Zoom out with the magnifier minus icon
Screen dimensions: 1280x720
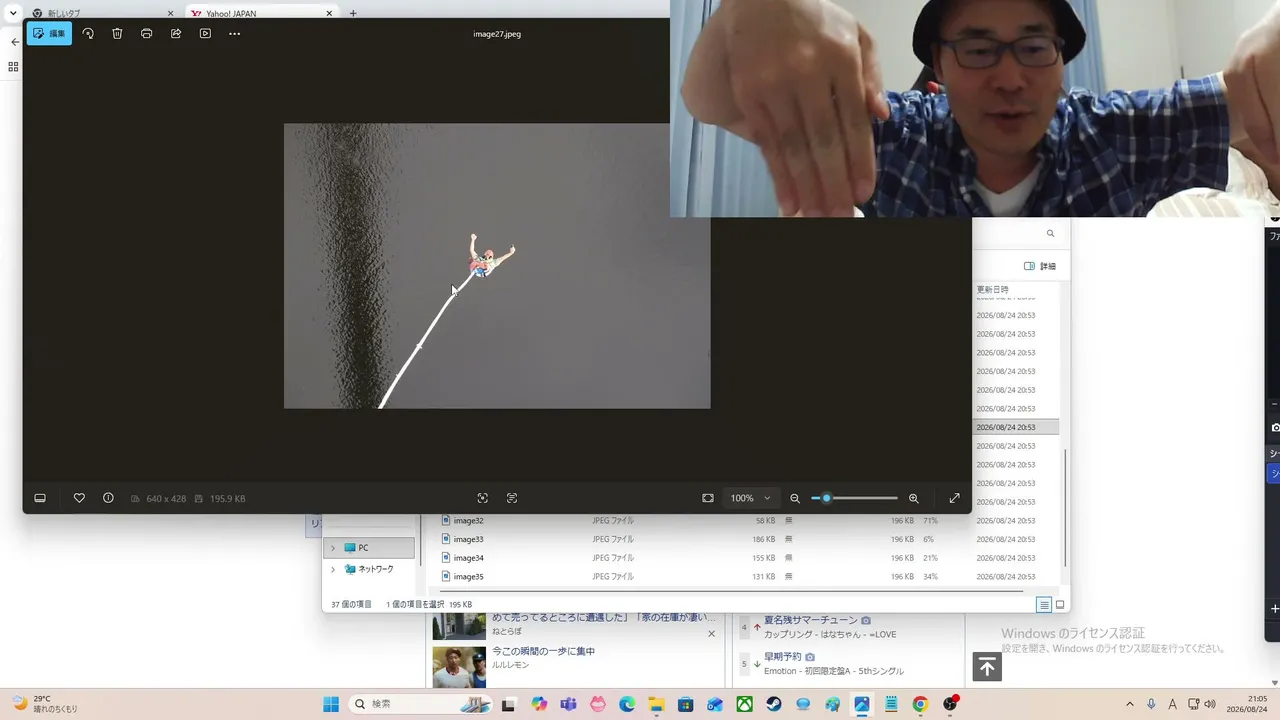point(795,498)
